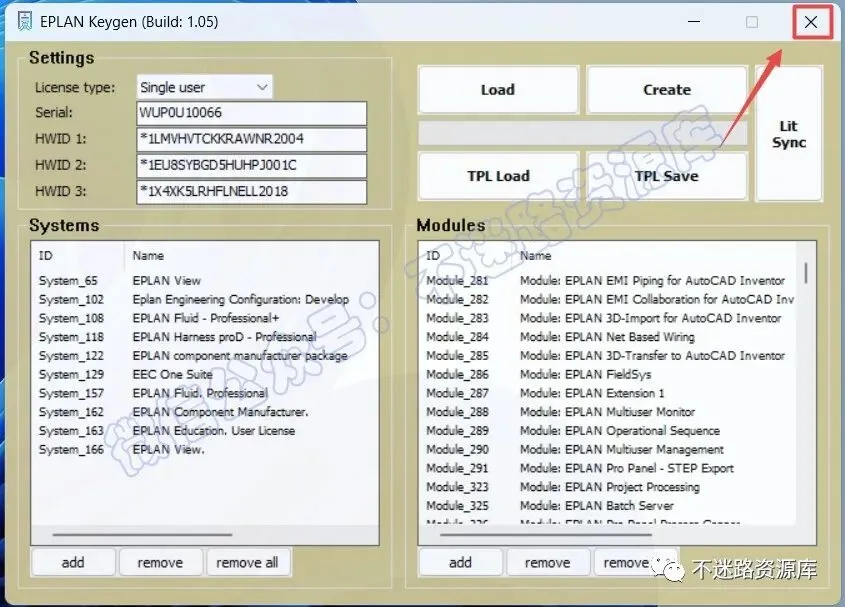
Task: Click the progress bar below Load
Action: point(583,133)
